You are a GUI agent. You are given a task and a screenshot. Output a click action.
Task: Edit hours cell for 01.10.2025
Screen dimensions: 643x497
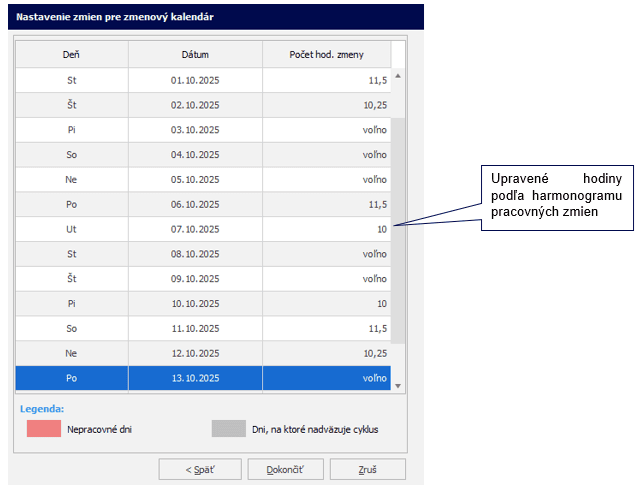[x=326, y=80]
